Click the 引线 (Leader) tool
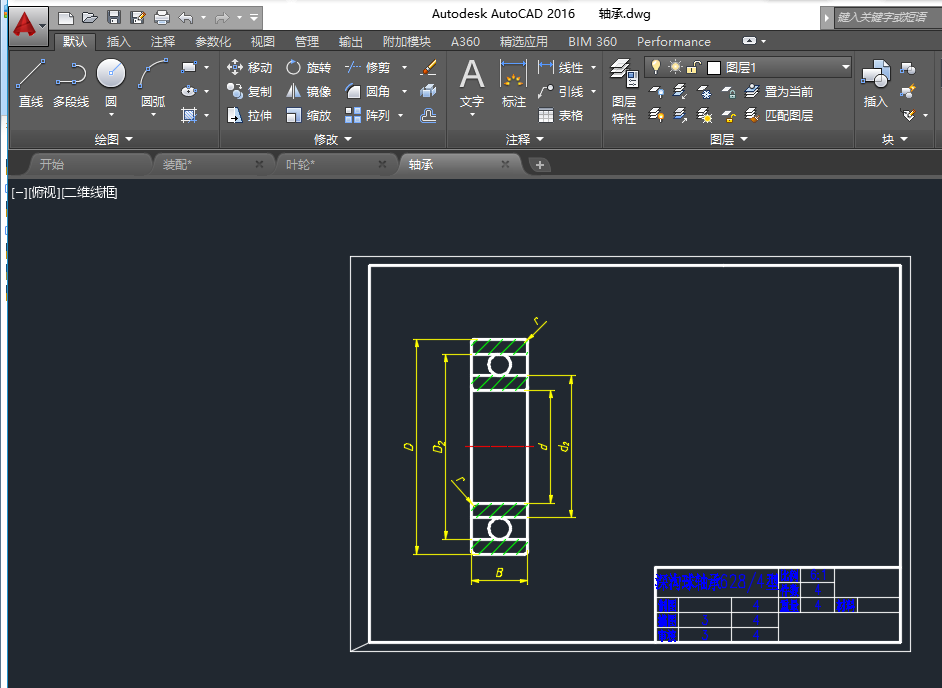This screenshot has height=688, width=942. pyautogui.click(x=561, y=91)
